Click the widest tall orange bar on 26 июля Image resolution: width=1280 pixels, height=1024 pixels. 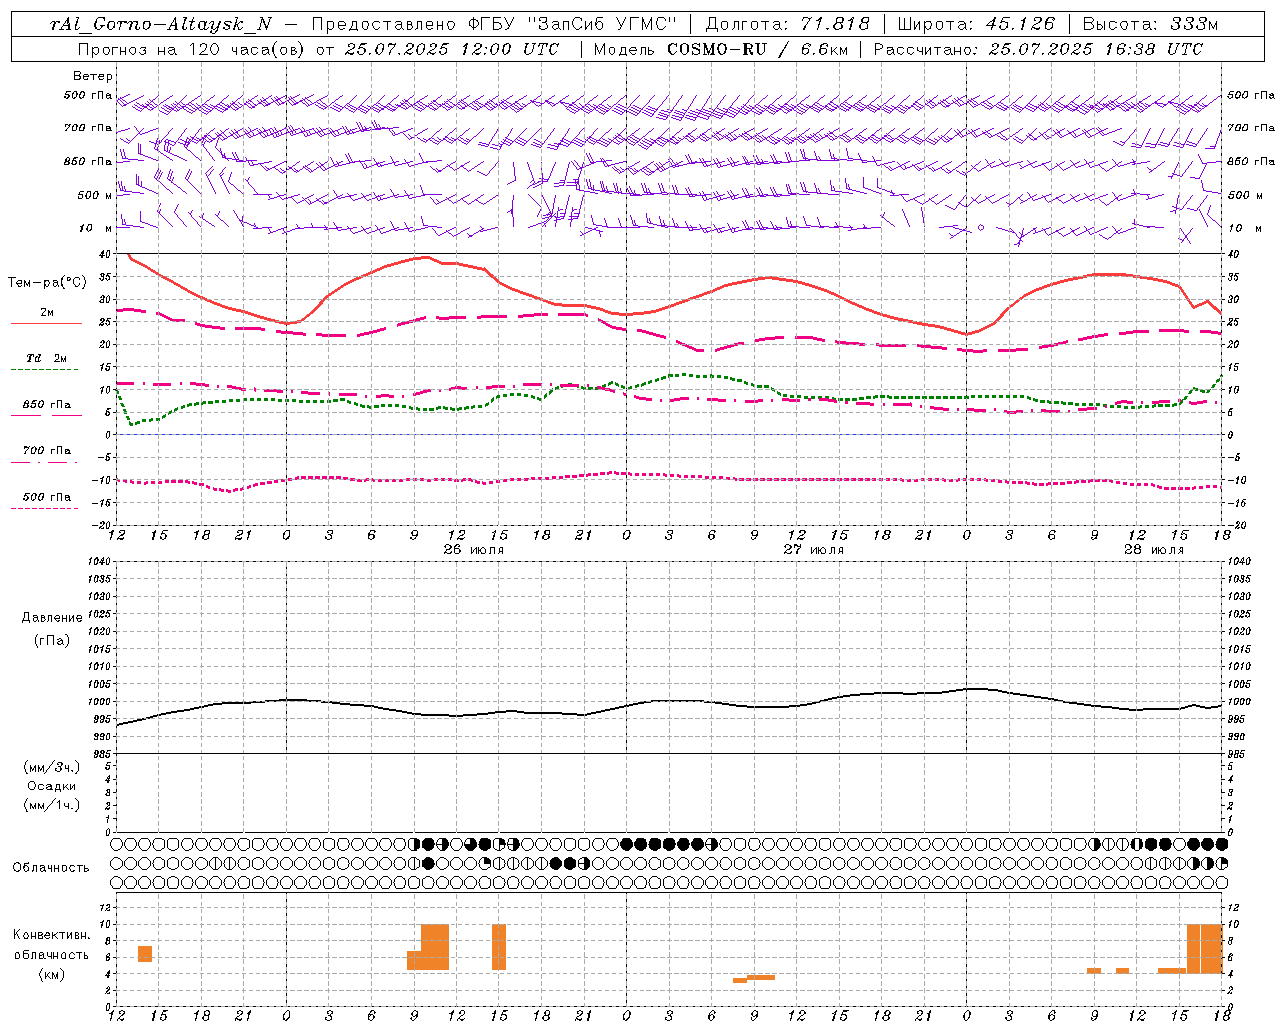coord(435,947)
